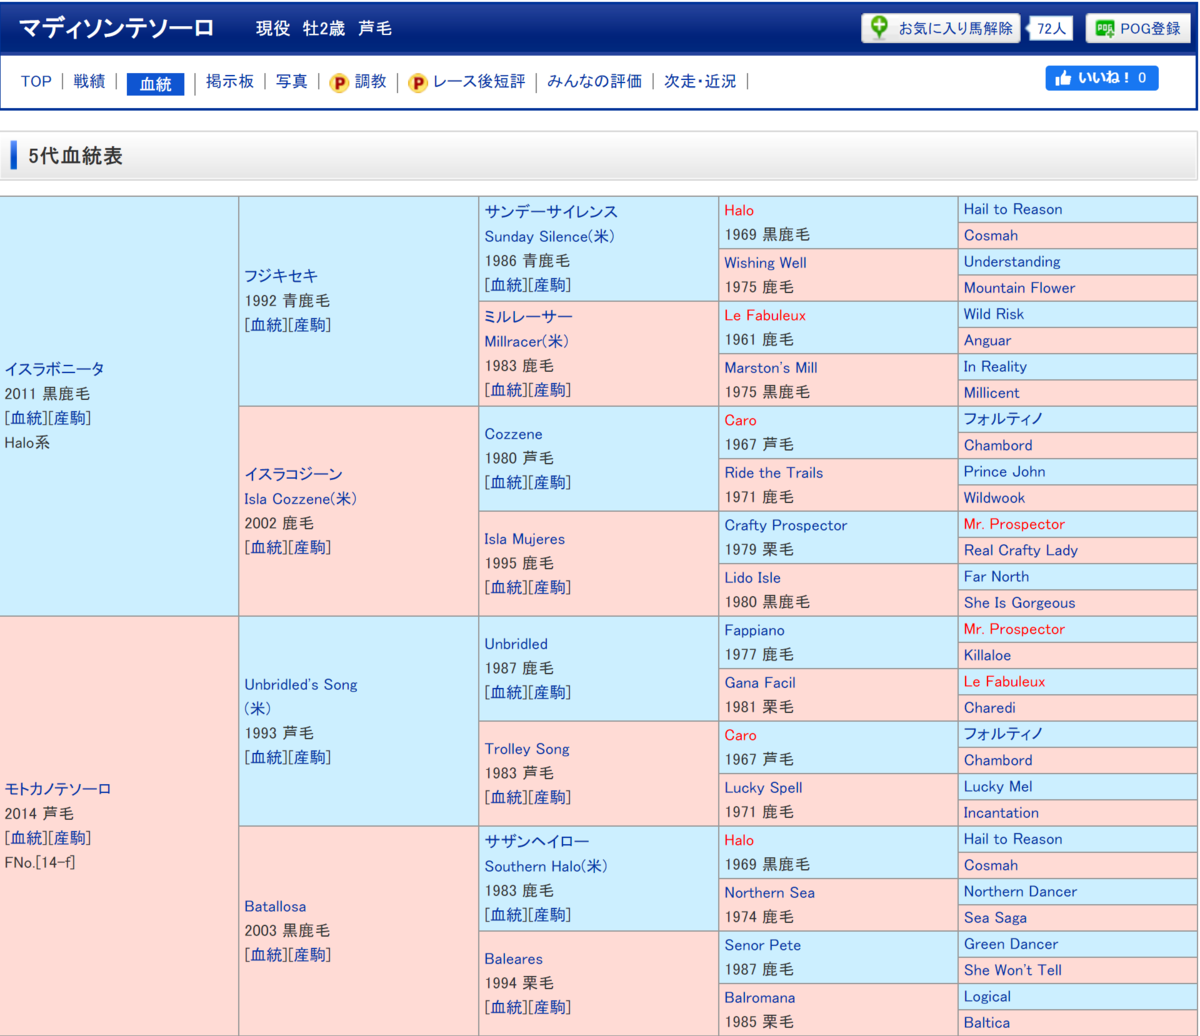Screen dimensions: 1200x1036
Task: Click the Real Crafty Lady link
Action: pos(1021,550)
